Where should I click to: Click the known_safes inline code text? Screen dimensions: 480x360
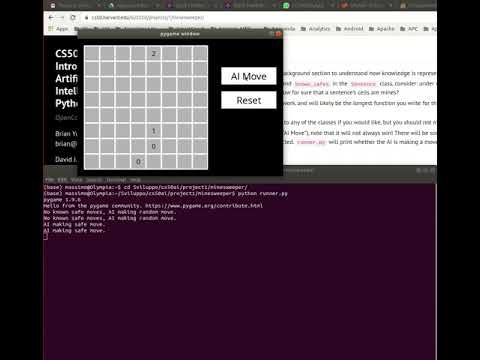click(x=312, y=84)
